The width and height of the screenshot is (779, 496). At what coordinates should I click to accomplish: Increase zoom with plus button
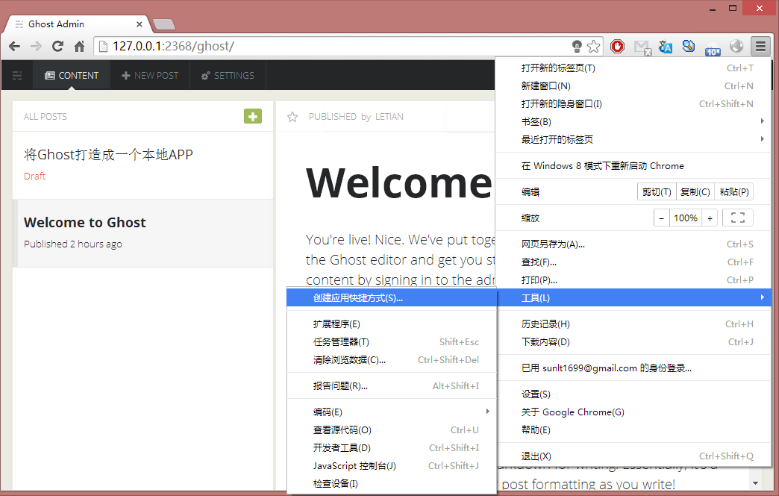click(x=709, y=218)
